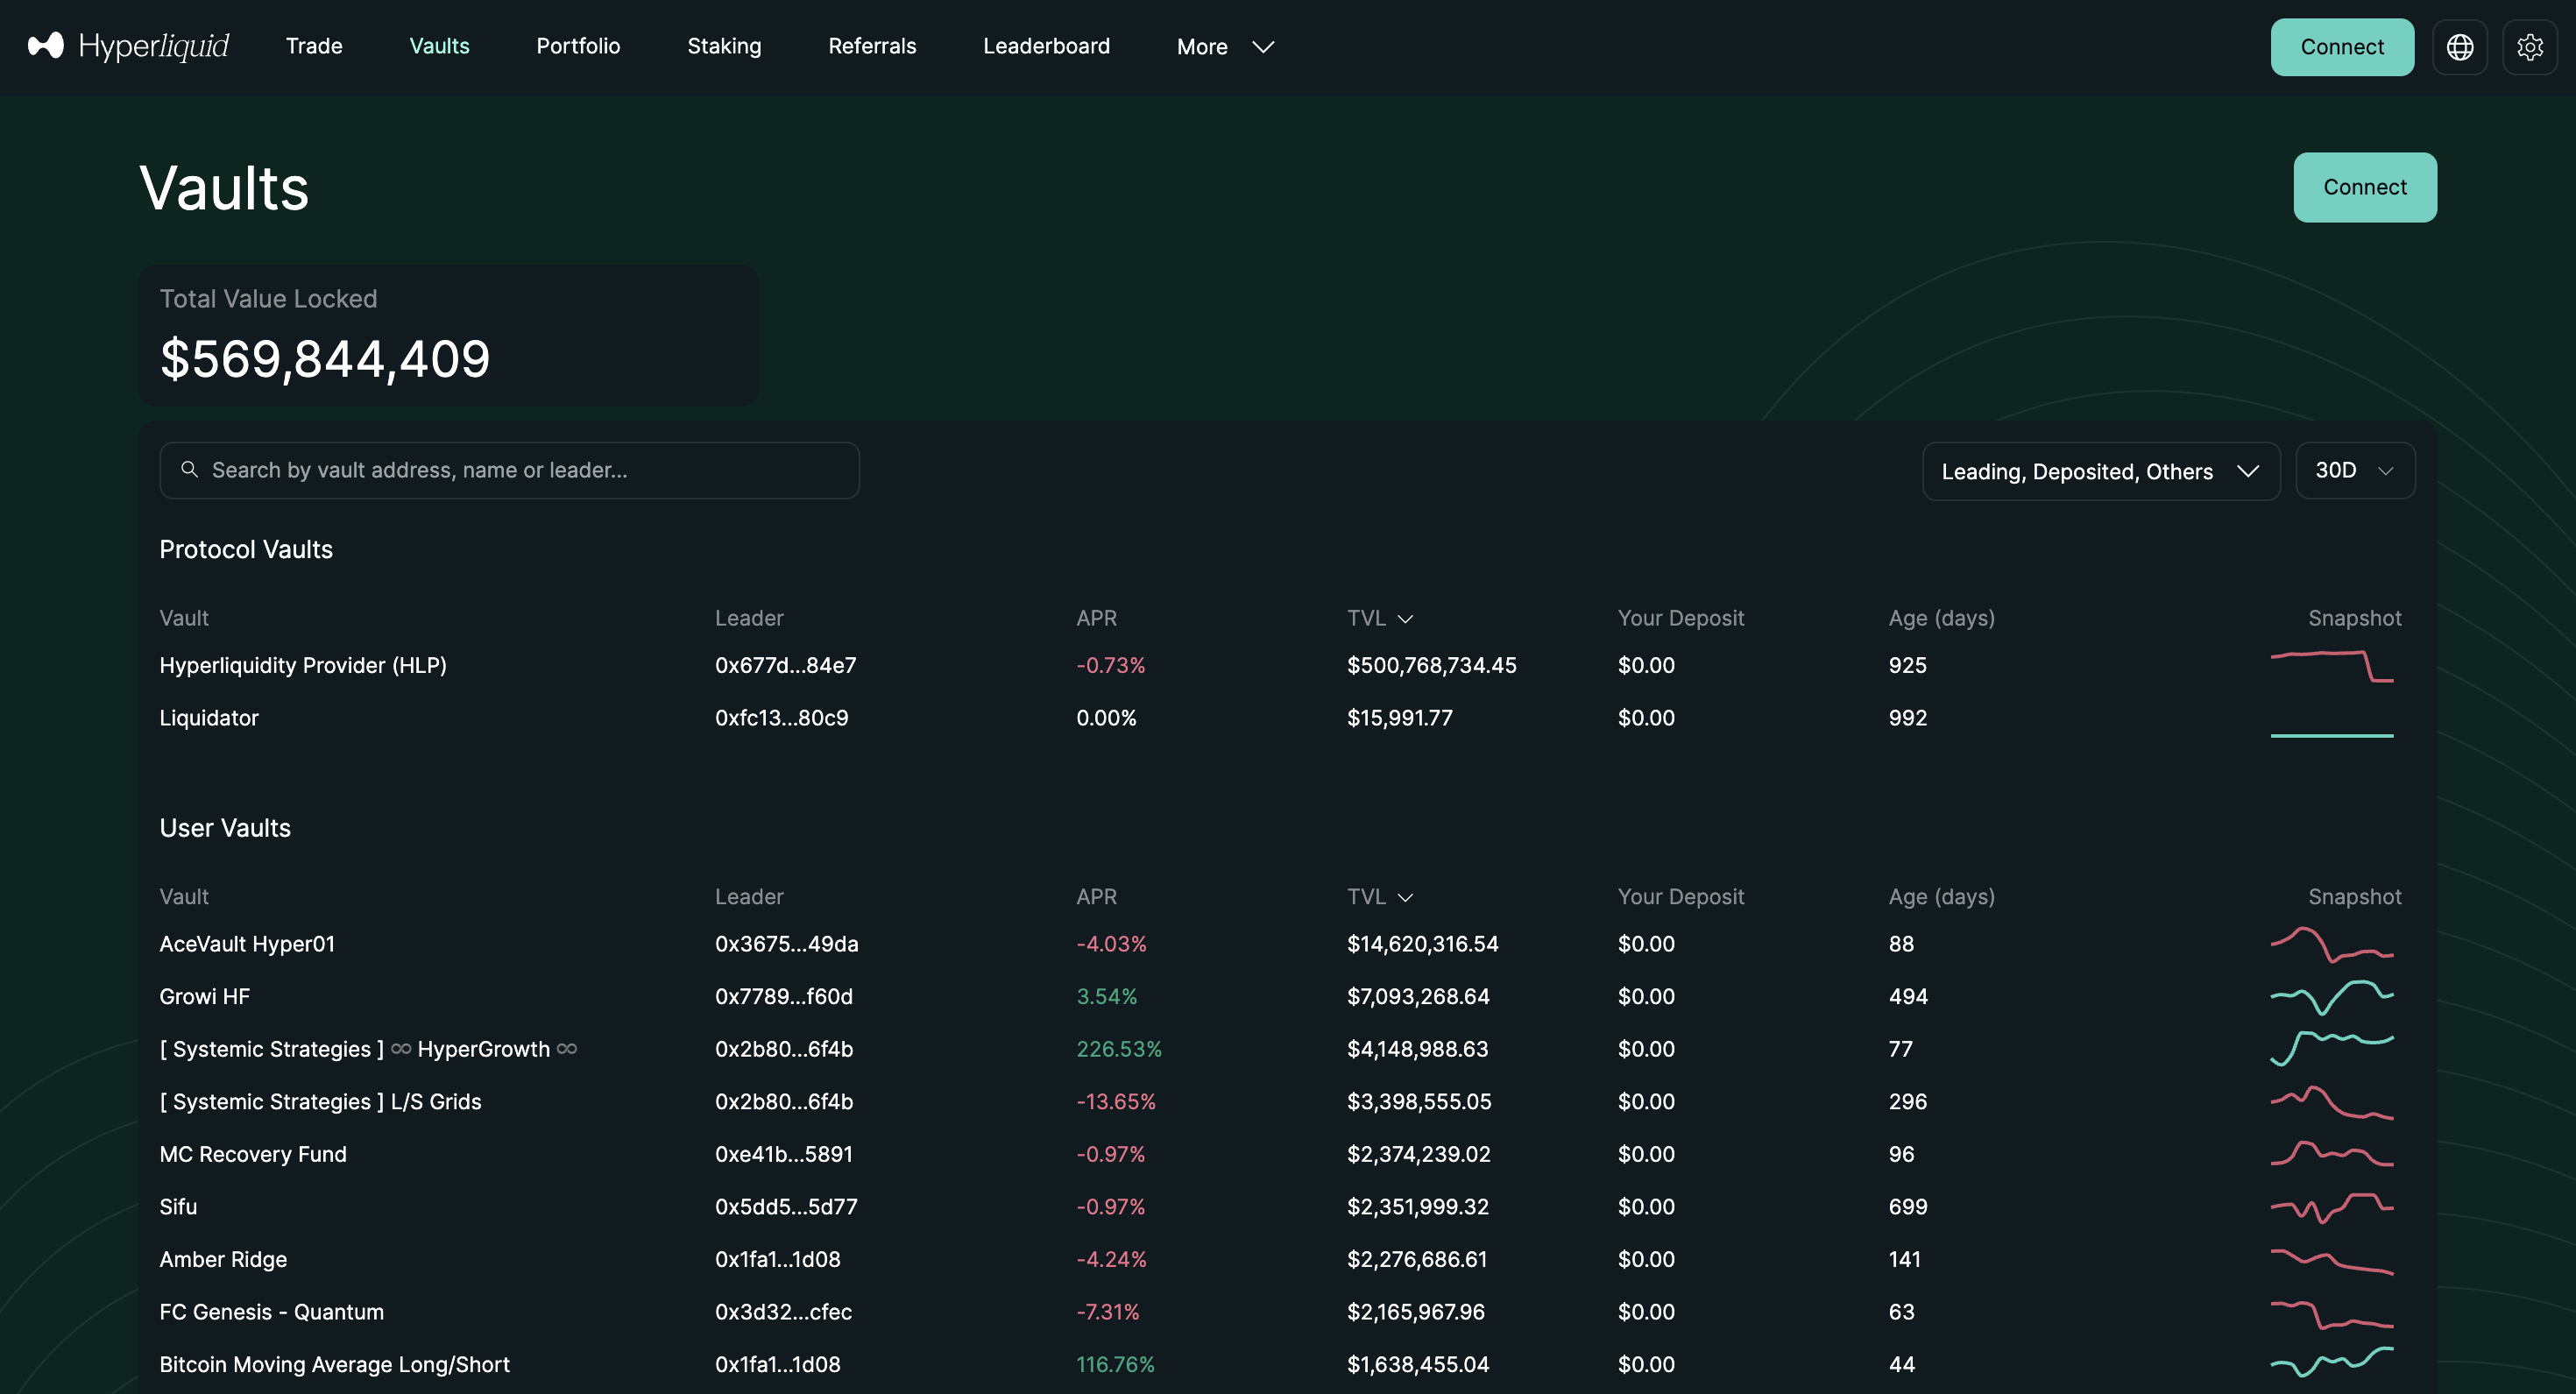Select the AceVault Hyper01 vault row
The width and height of the screenshot is (2576, 1394).
[247, 944]
